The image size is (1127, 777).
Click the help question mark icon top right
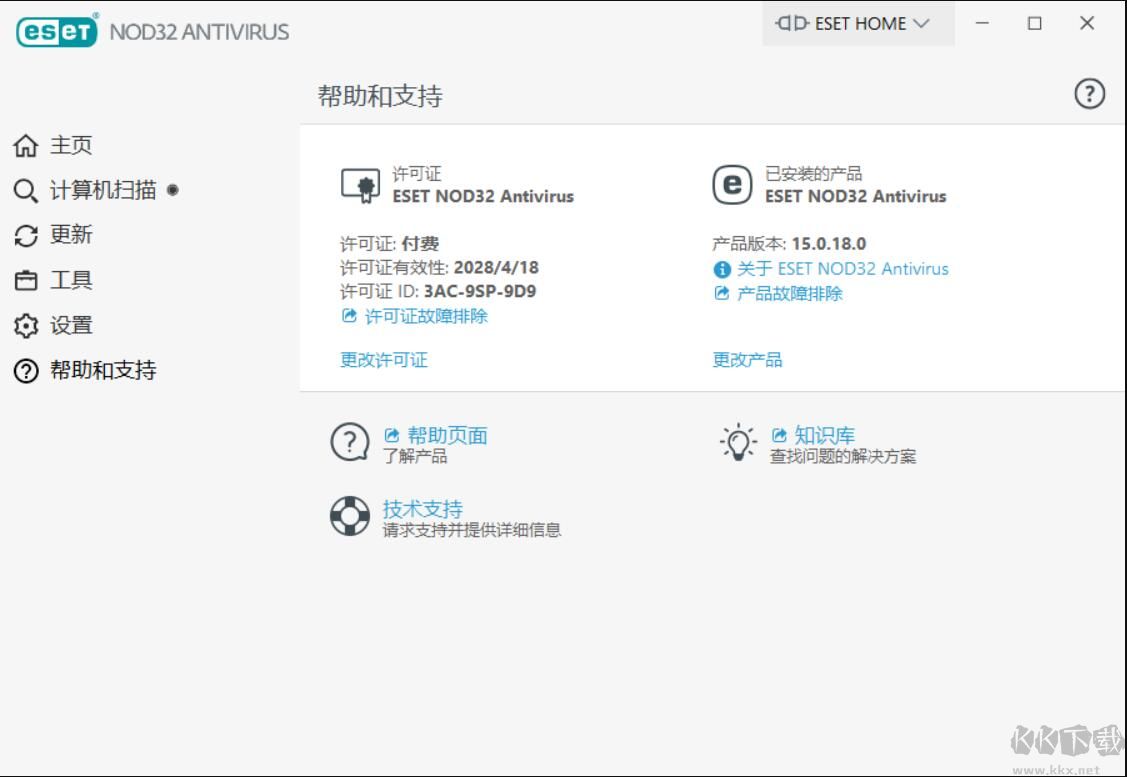tap(1089, 94)
